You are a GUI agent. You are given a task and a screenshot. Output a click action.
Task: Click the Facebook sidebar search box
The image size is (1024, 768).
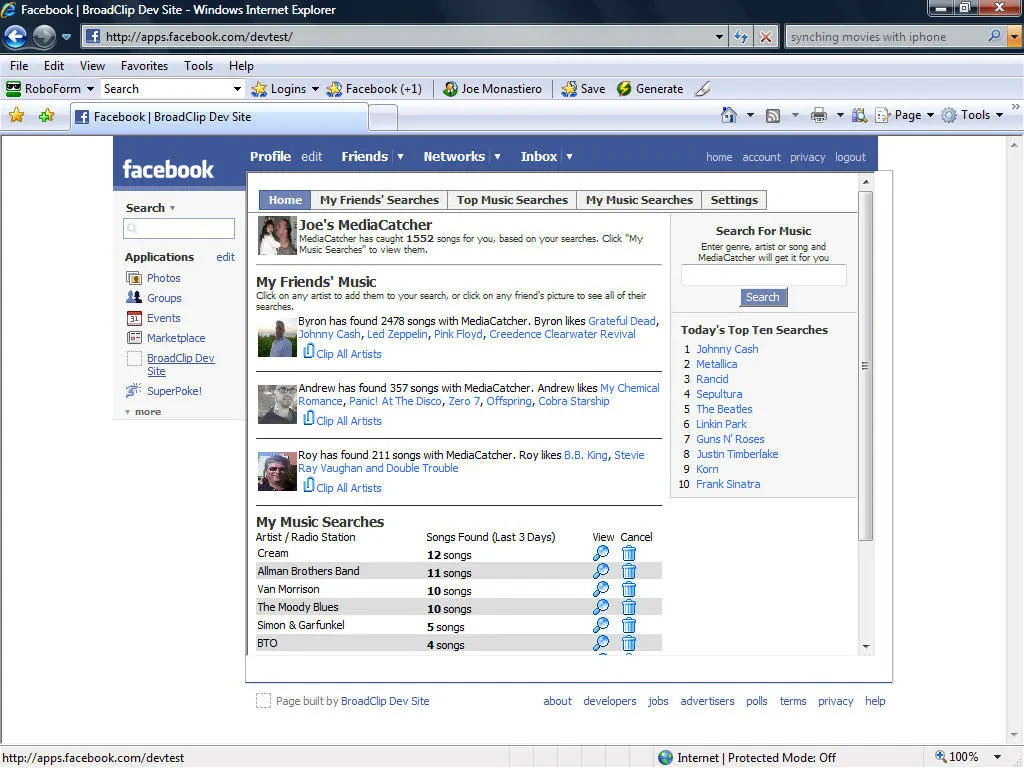tap(179, 228)
